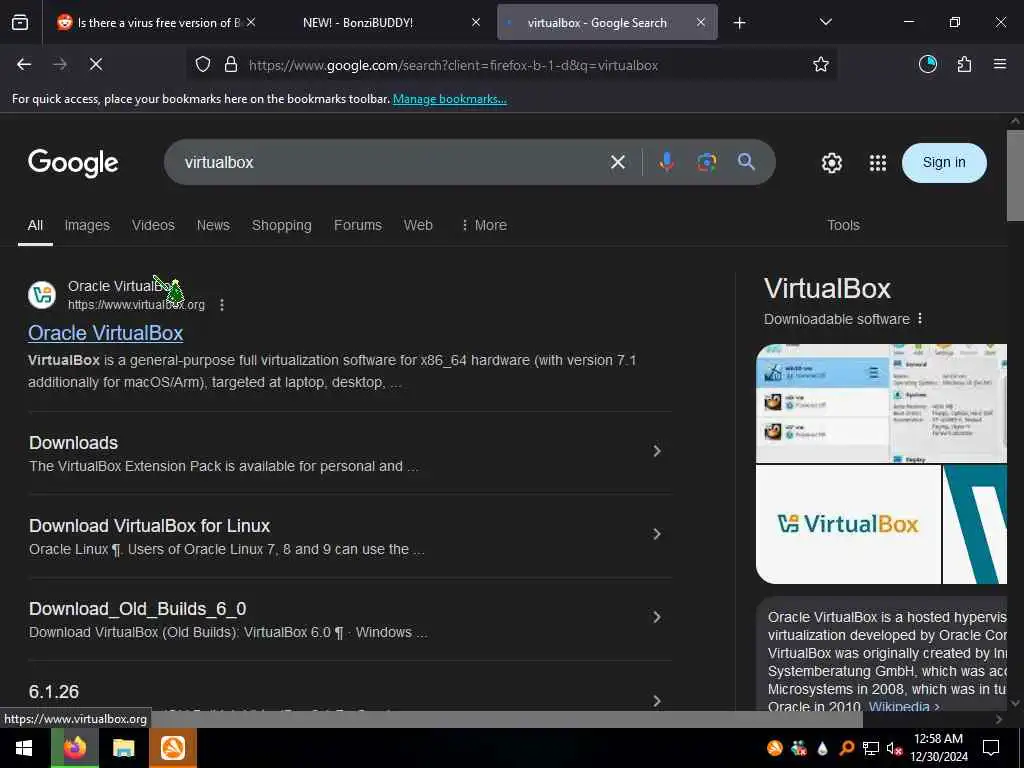Screen dimensions: 1024x768
Task: Open network icon in system tray
Action: click(871, 748)
